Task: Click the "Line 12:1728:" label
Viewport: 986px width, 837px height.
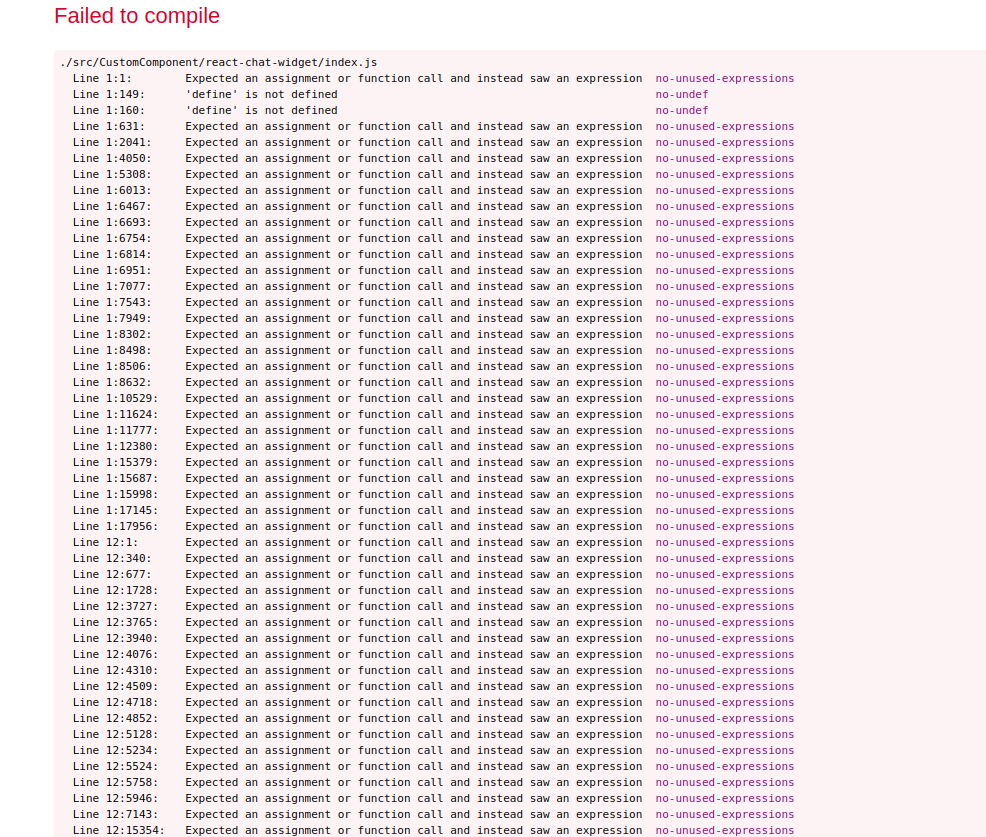Action: click(116, 590)
